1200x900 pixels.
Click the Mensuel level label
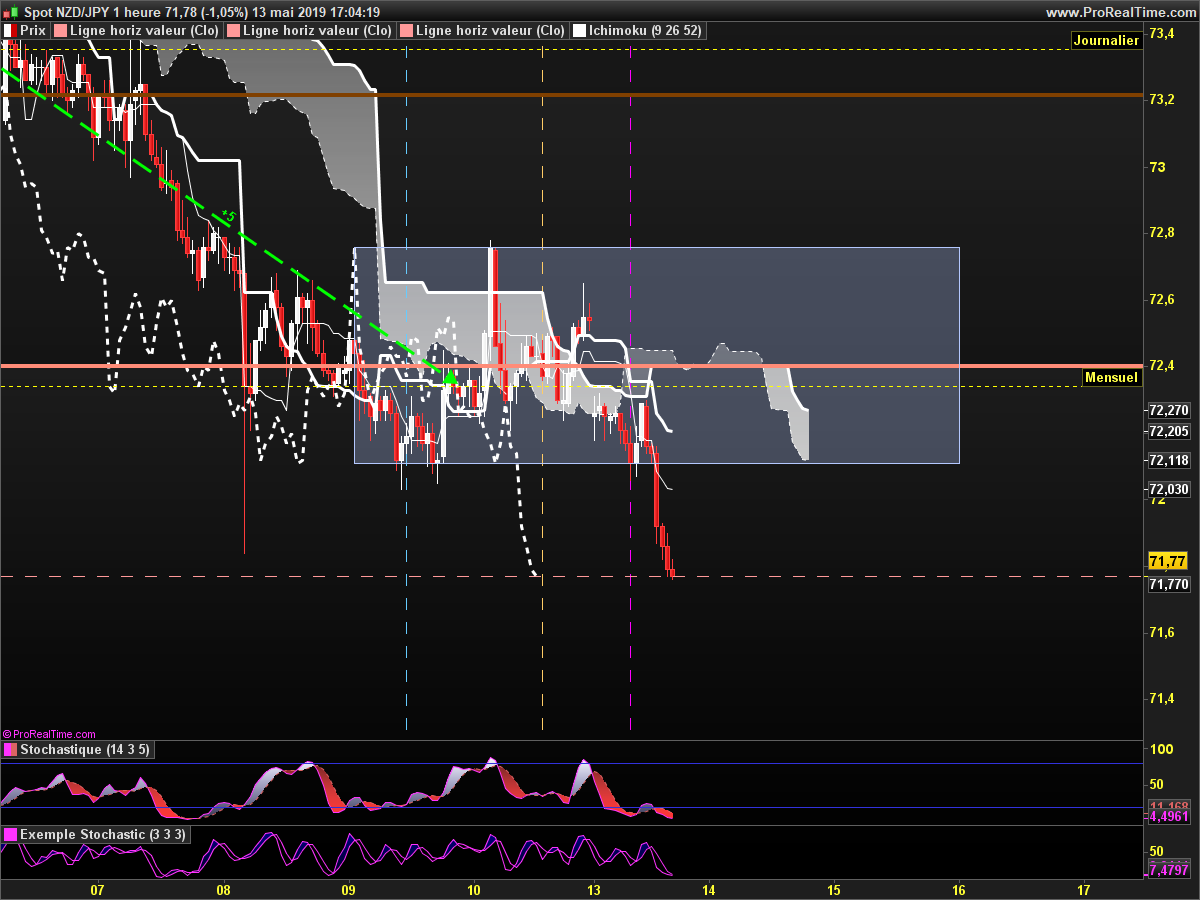tap(1112, 377)
